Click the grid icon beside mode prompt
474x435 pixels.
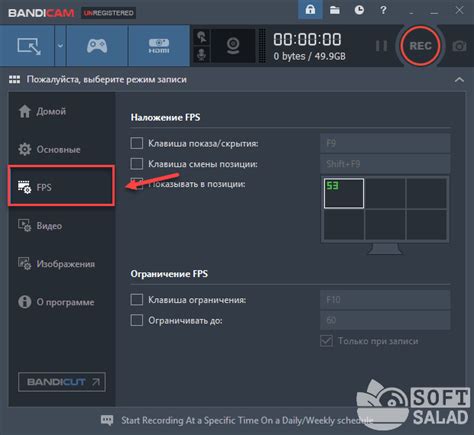(x=14, y=79)
